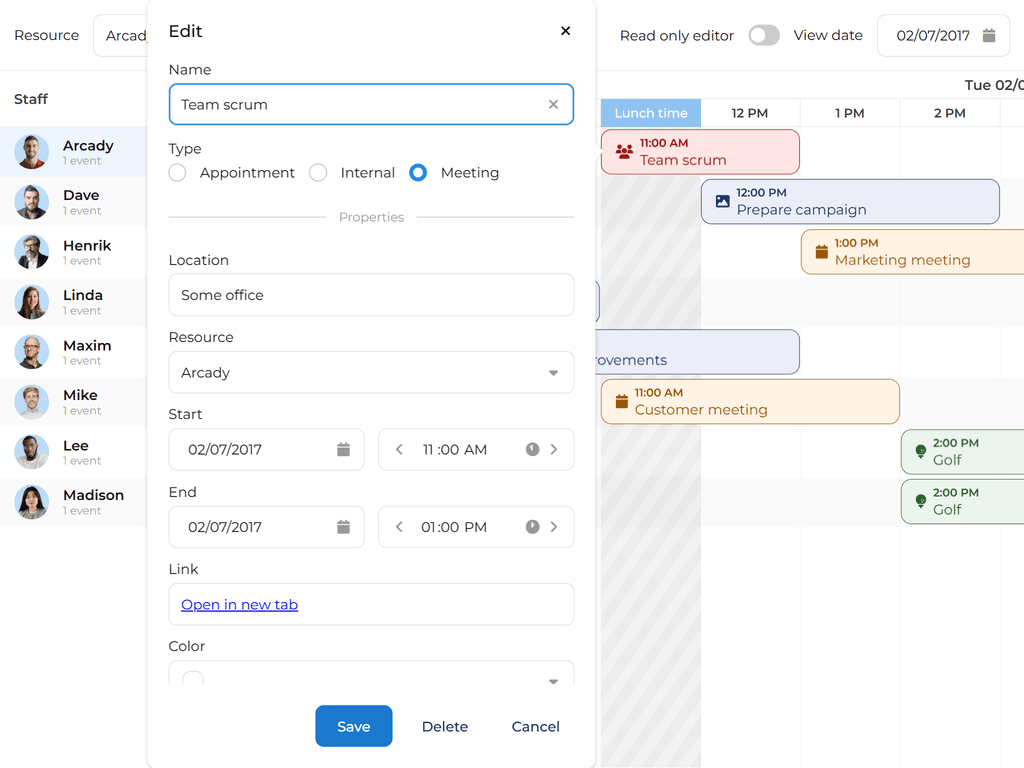1024x768 pixels.
Task: Click the calendar icon beside View date
Action: (986, 35)
